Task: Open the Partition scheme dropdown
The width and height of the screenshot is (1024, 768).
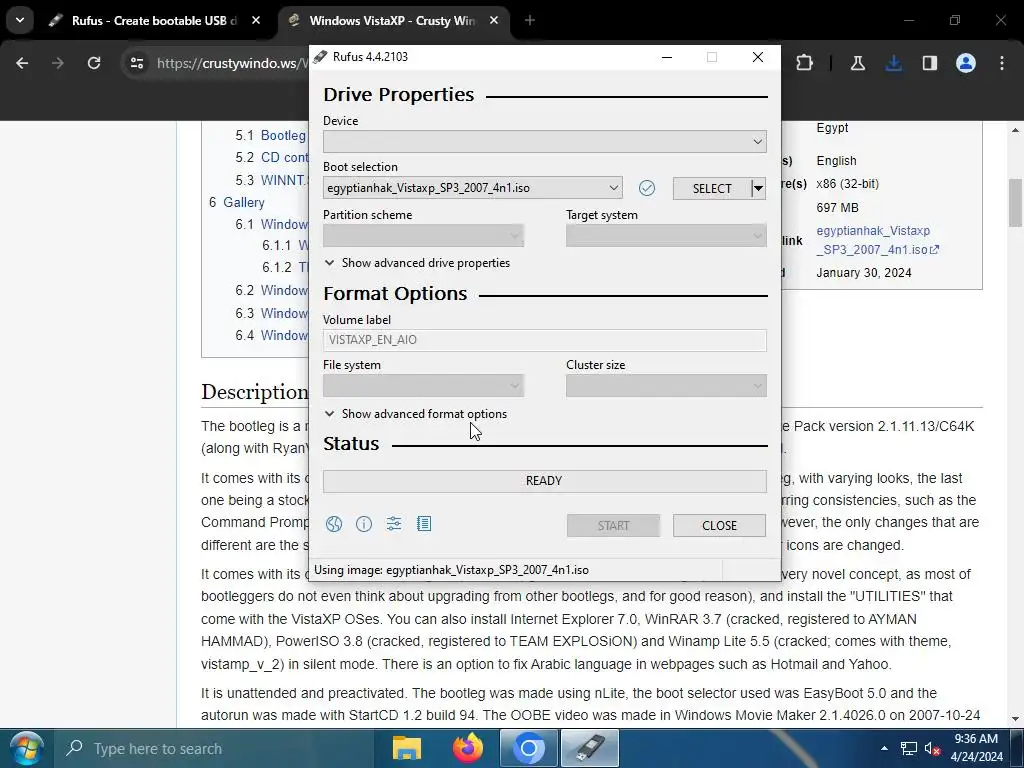Action: click(423, 236)
